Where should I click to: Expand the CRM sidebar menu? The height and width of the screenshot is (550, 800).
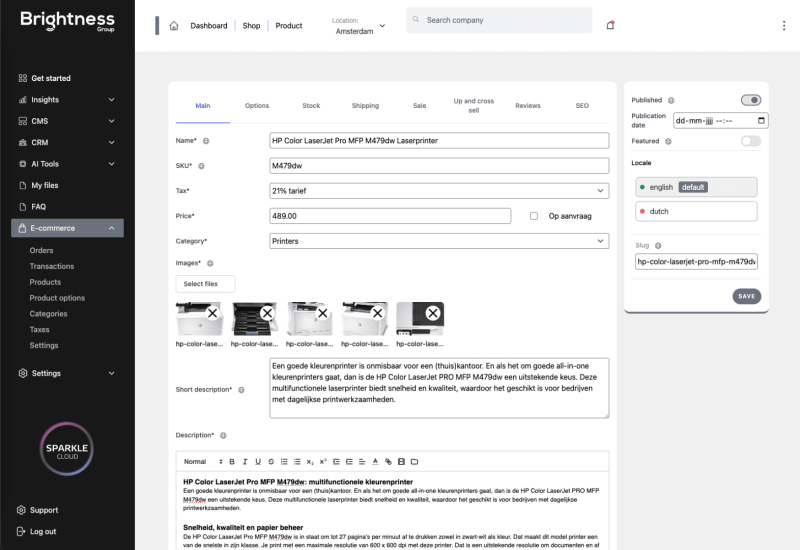click(67, 142)
